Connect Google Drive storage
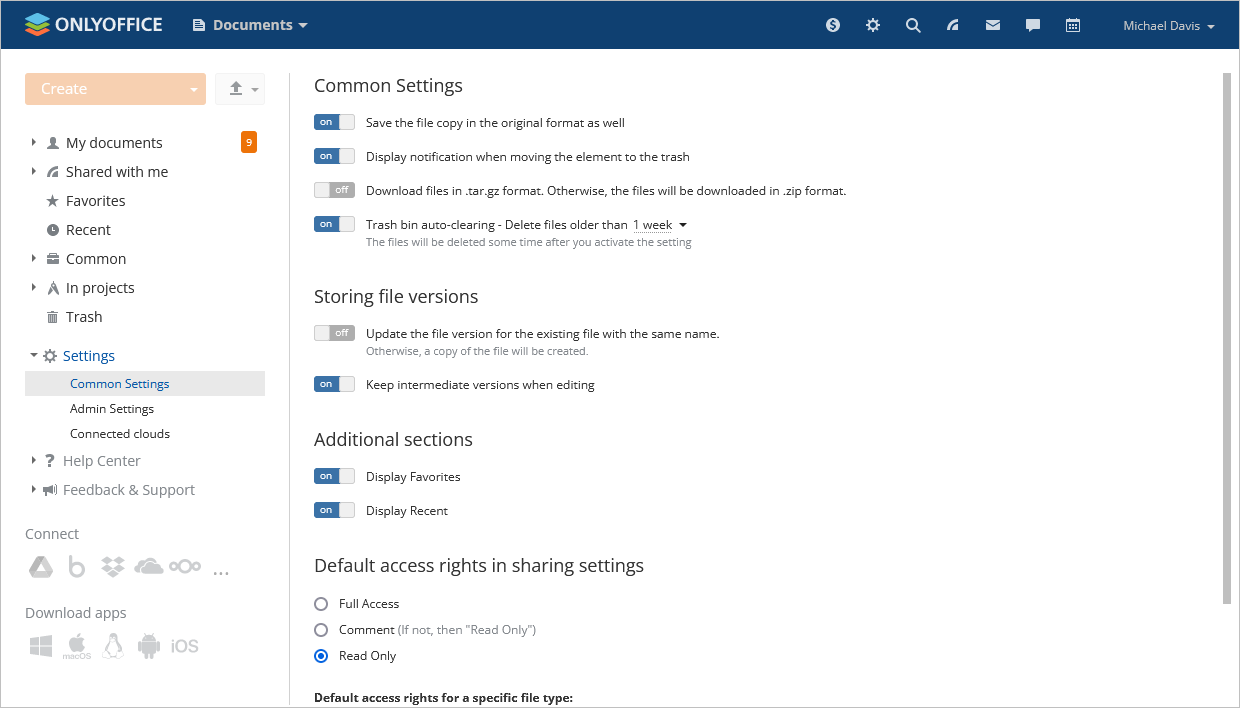The width and height of the screenshot is (1240, 708). click(40, 566)
